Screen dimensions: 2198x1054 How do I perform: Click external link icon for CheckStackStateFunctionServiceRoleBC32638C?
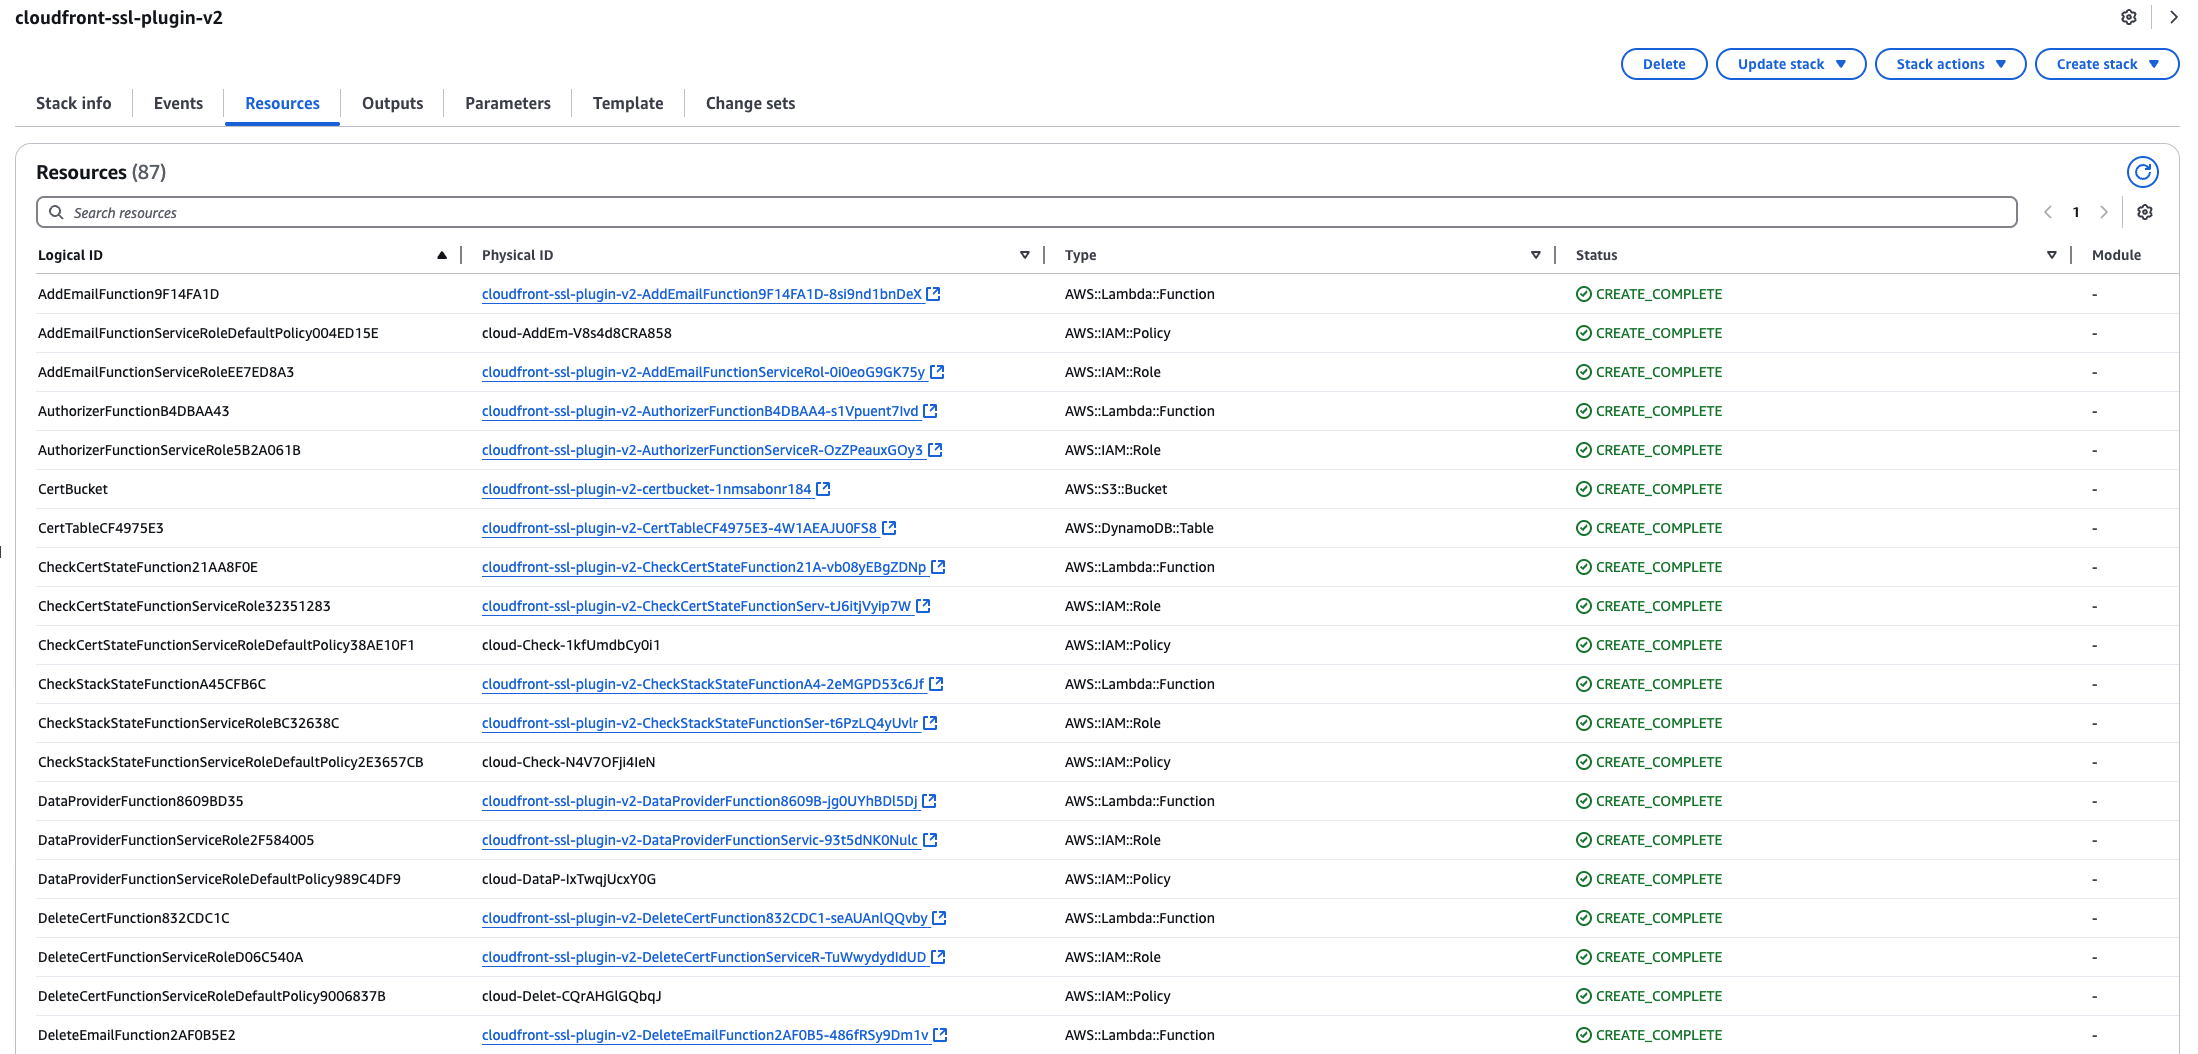pos(930,723)
